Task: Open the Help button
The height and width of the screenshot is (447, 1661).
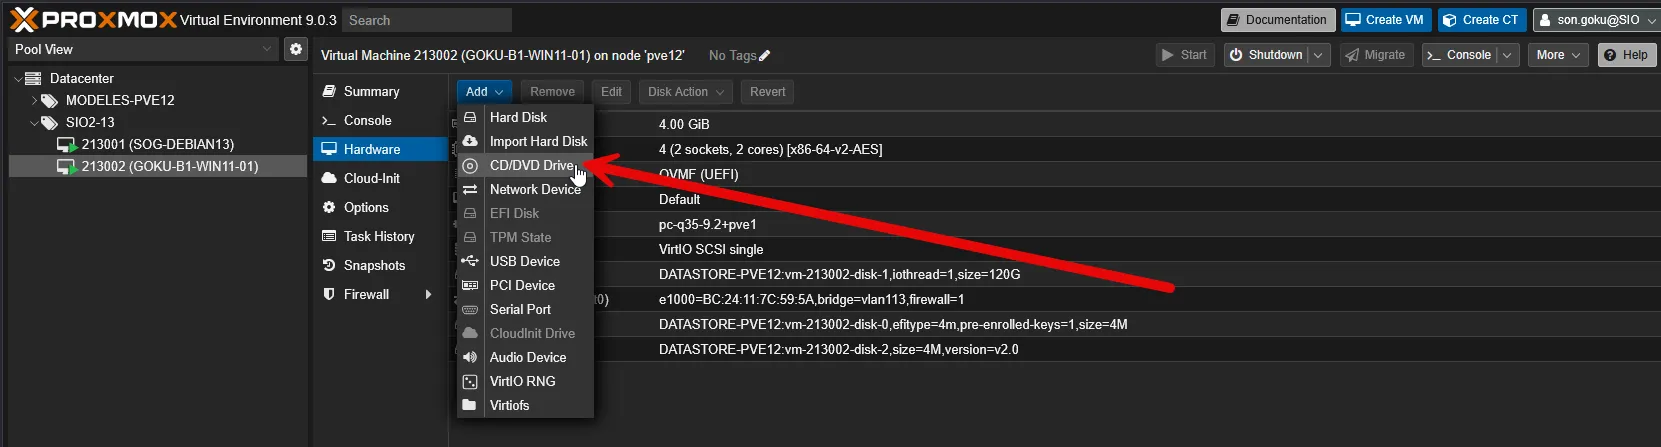Action: (x=1625, y=55)
